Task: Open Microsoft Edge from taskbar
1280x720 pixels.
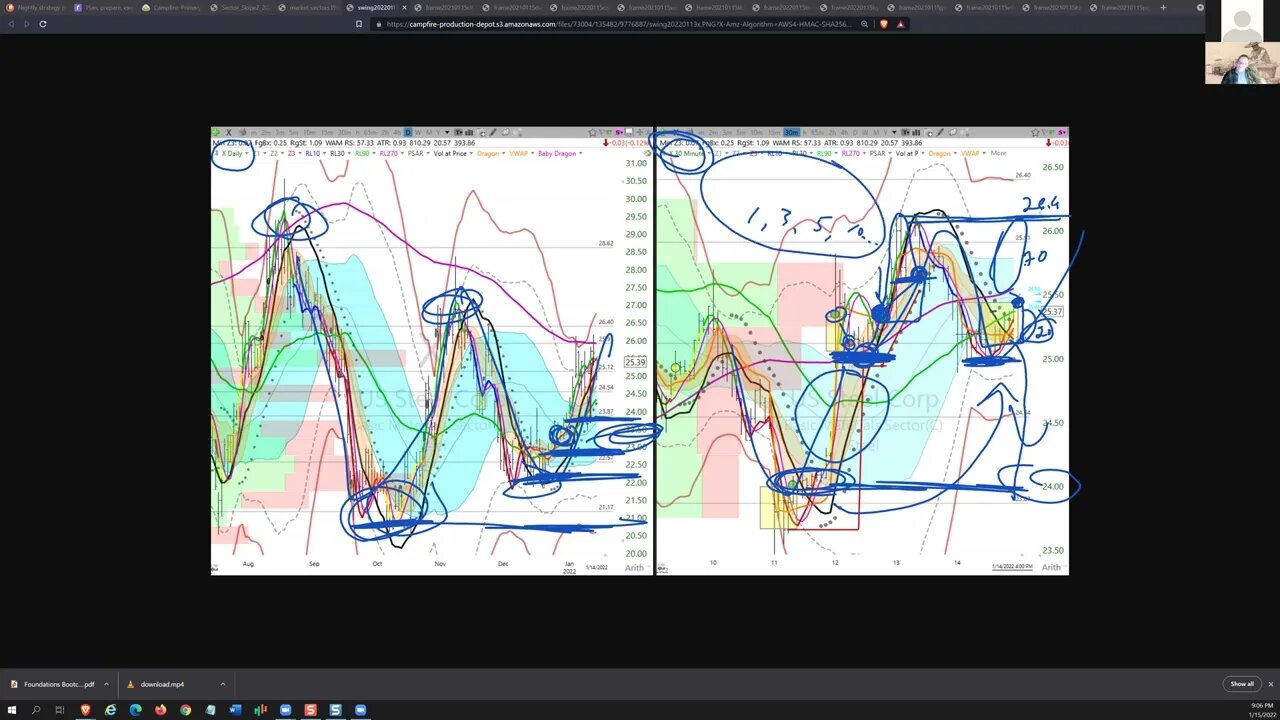Action: [135, 710]
